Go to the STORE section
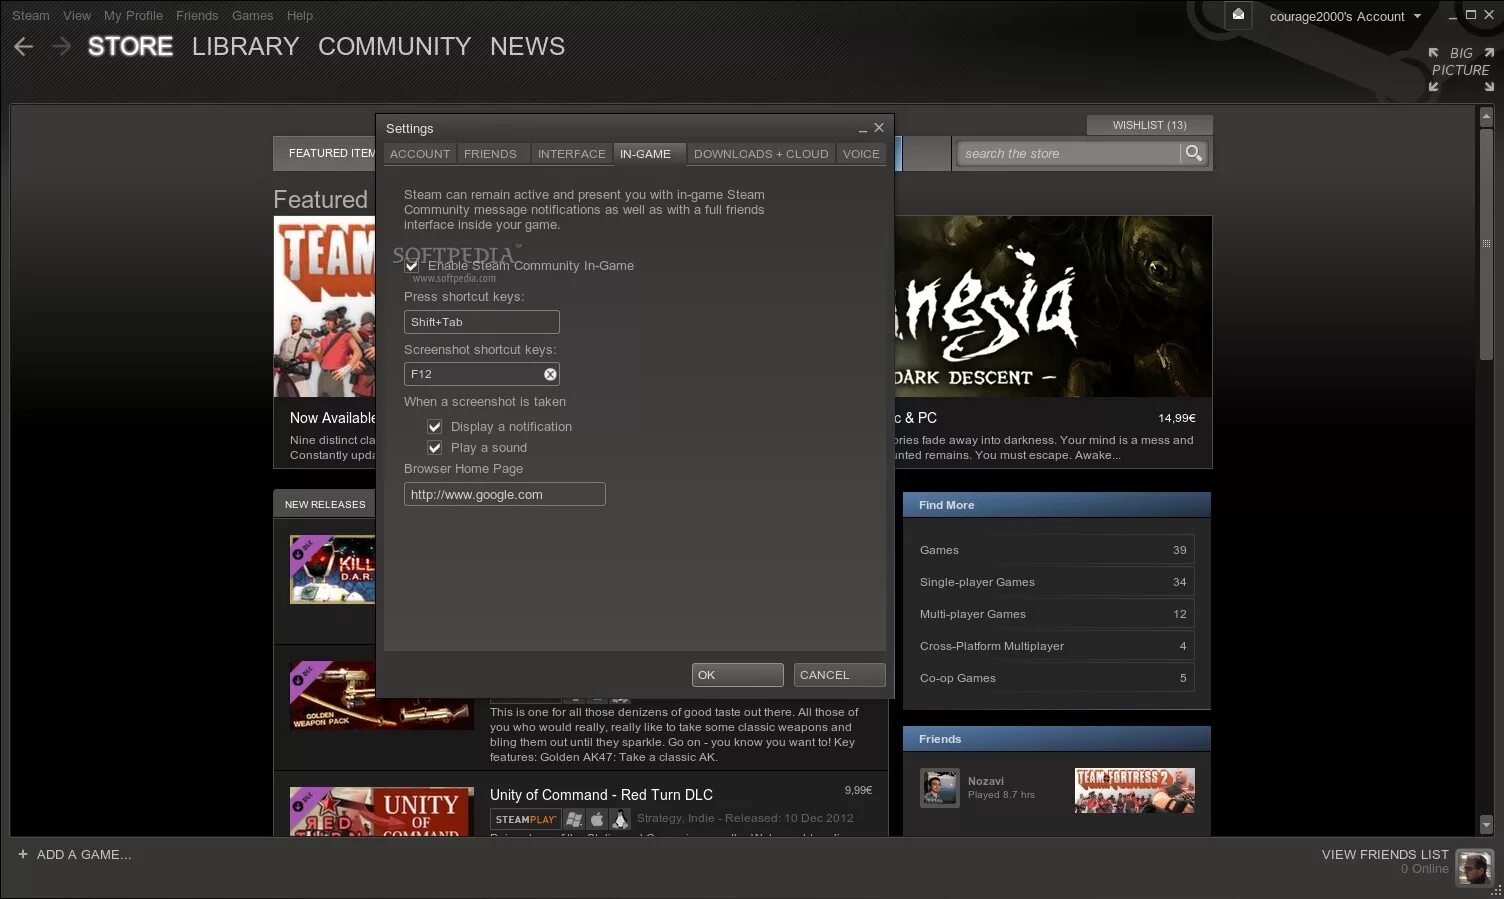This screenshot has width=1504, height=899. pos(130,47)
